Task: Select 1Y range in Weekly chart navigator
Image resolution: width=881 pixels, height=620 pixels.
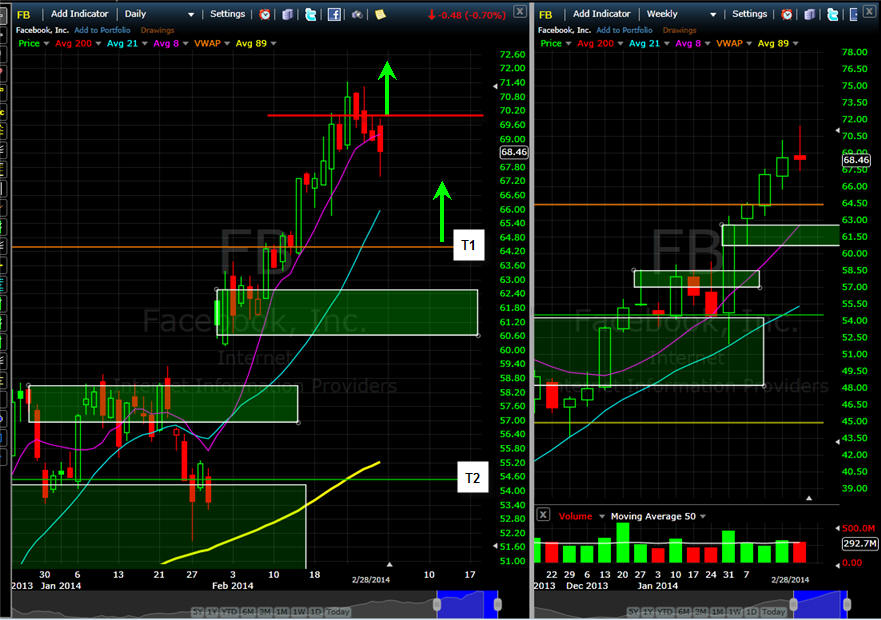Action: pyautogui.click(x=648, y=612)
